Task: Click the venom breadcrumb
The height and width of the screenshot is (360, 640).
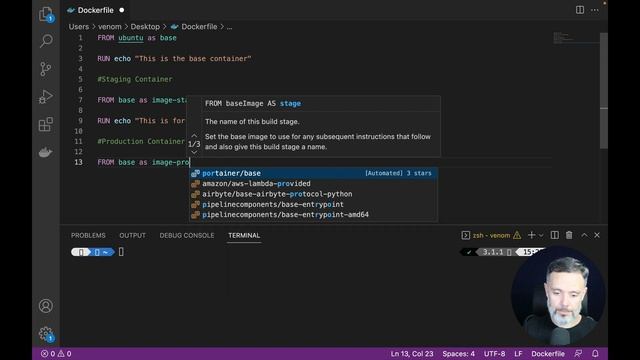Action: (x=110, y=27)
